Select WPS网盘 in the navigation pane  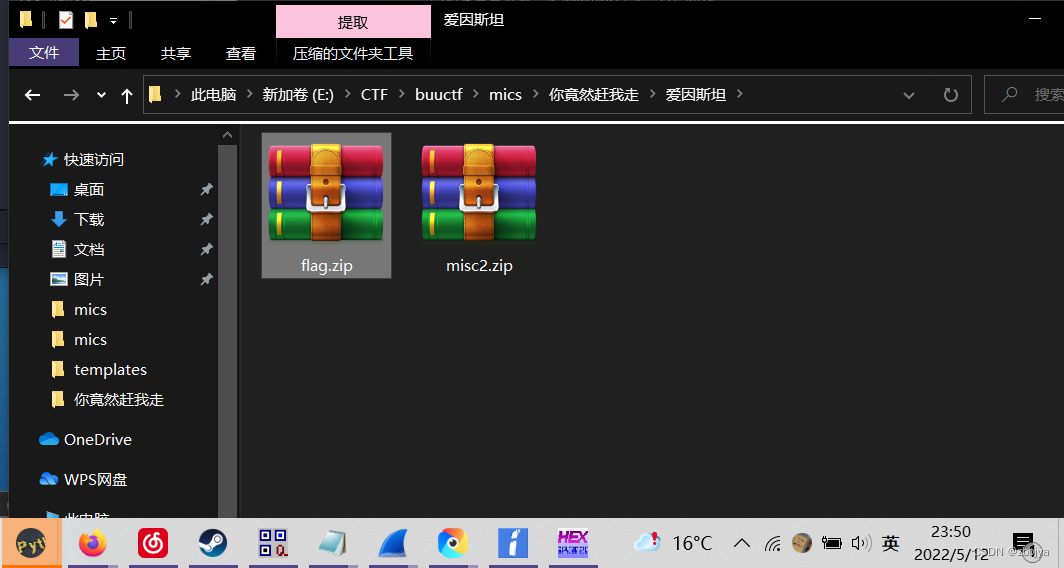pos(95,479)
